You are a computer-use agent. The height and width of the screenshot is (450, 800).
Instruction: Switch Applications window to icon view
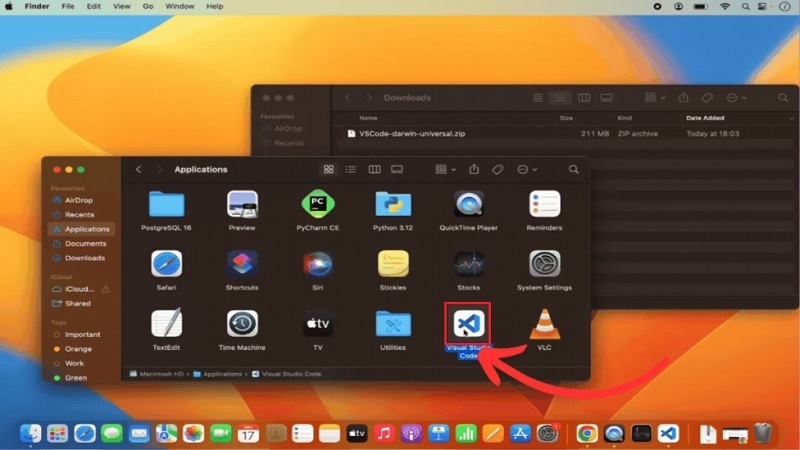[329, 169]
